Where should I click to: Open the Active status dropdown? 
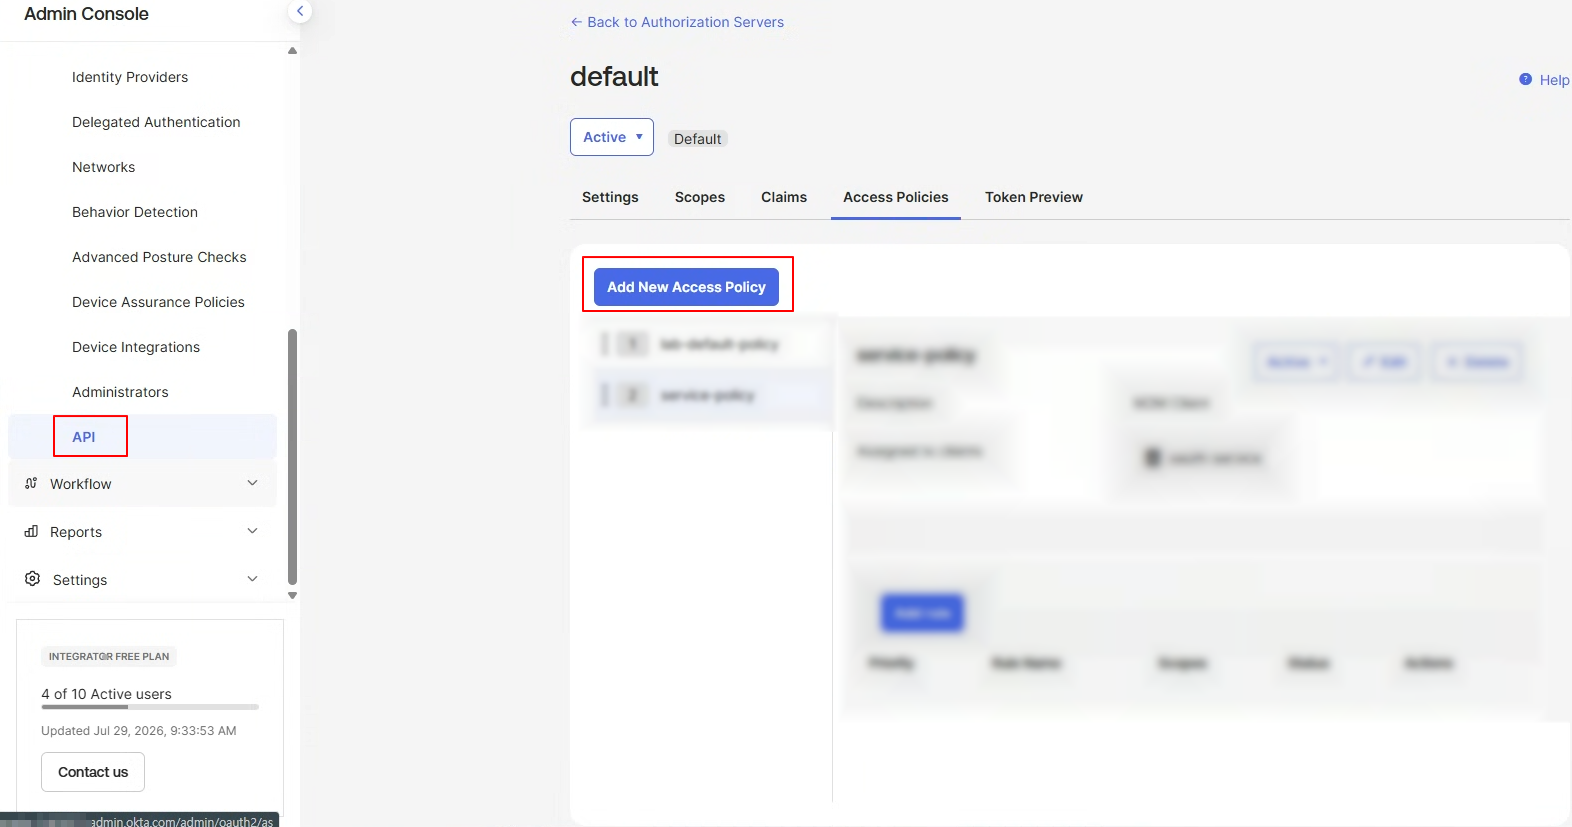pyautogui.click(x=612, y=137)
